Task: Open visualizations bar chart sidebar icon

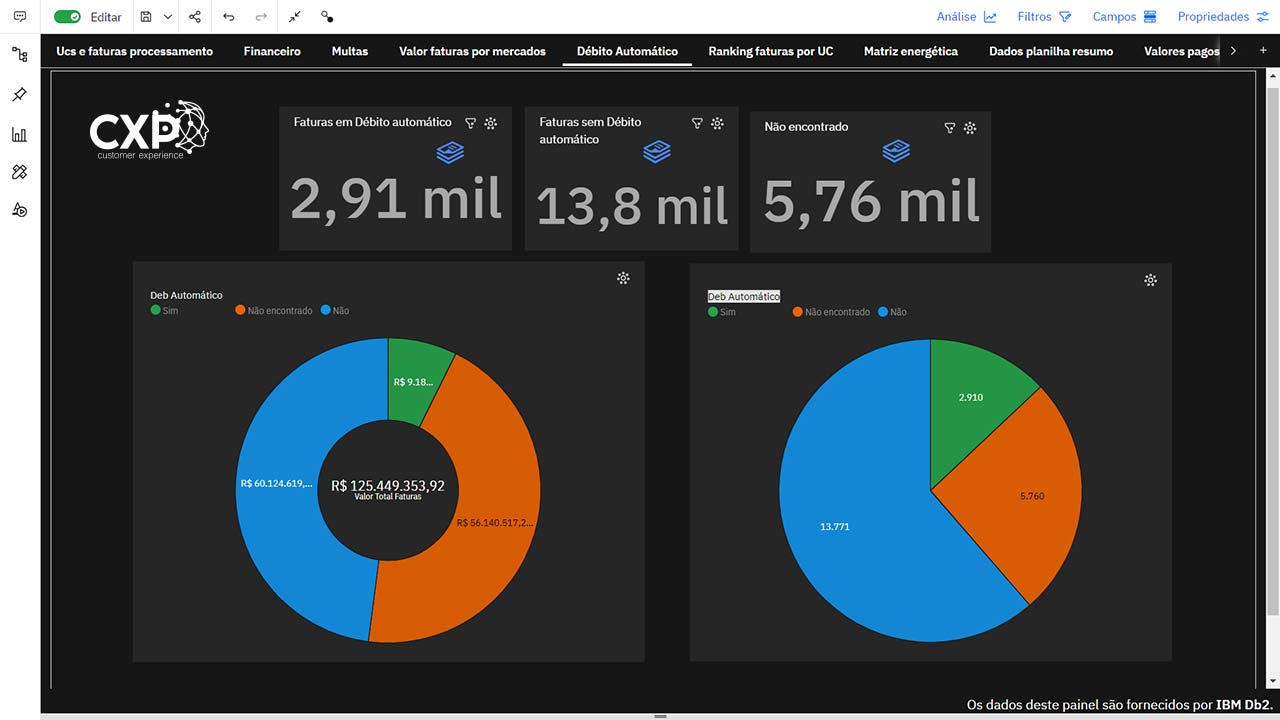Action: tap(19, 134)
